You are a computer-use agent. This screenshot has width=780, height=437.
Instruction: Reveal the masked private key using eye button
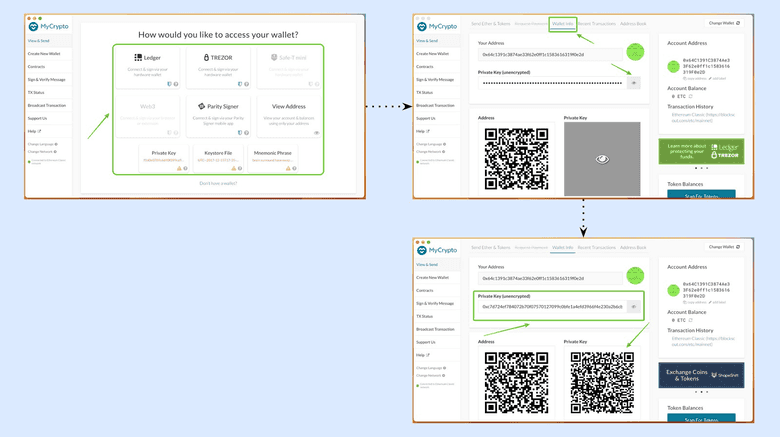pyautogui.click(x=633, y=83)
